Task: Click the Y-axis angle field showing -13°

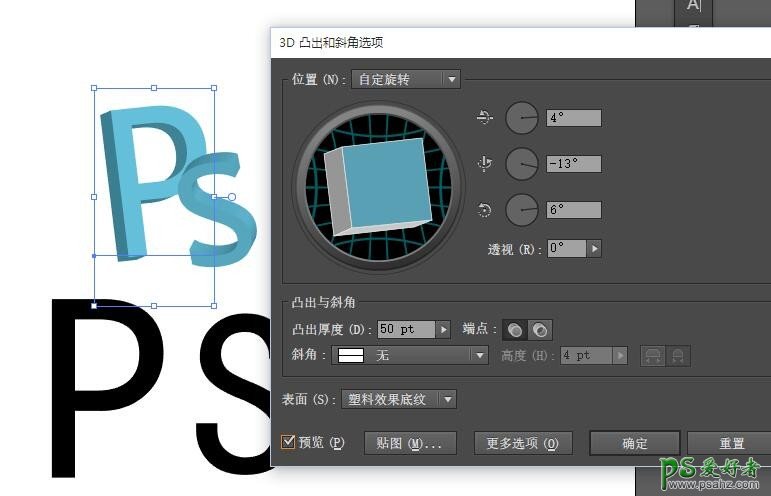Action: click(x=574, y=164)
